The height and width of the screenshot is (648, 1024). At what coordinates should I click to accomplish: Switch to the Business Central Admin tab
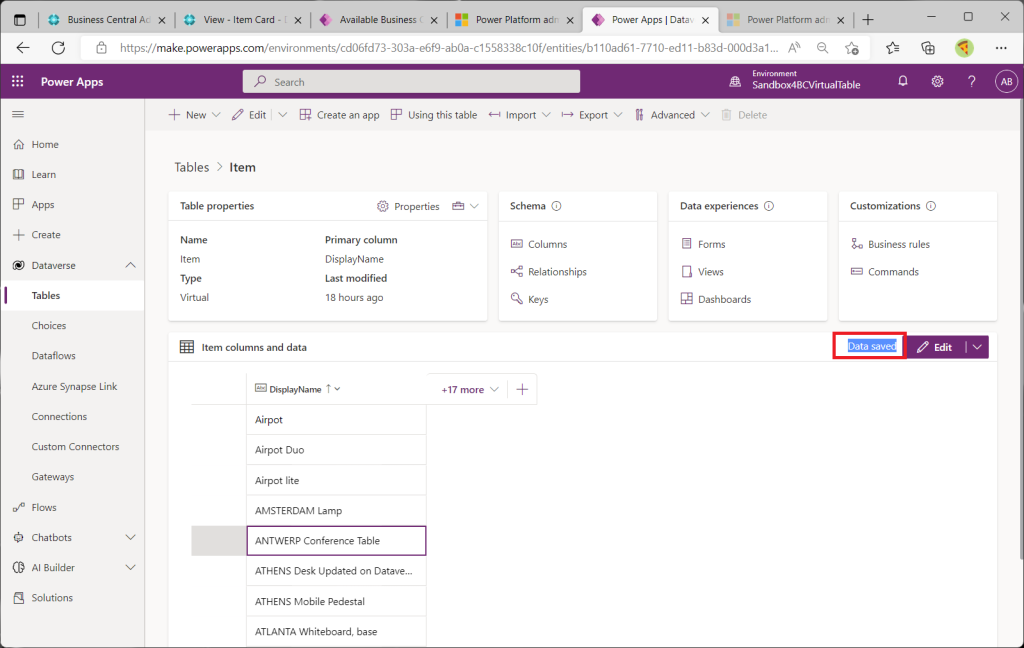pyautogui.click(x=107, y=20)
